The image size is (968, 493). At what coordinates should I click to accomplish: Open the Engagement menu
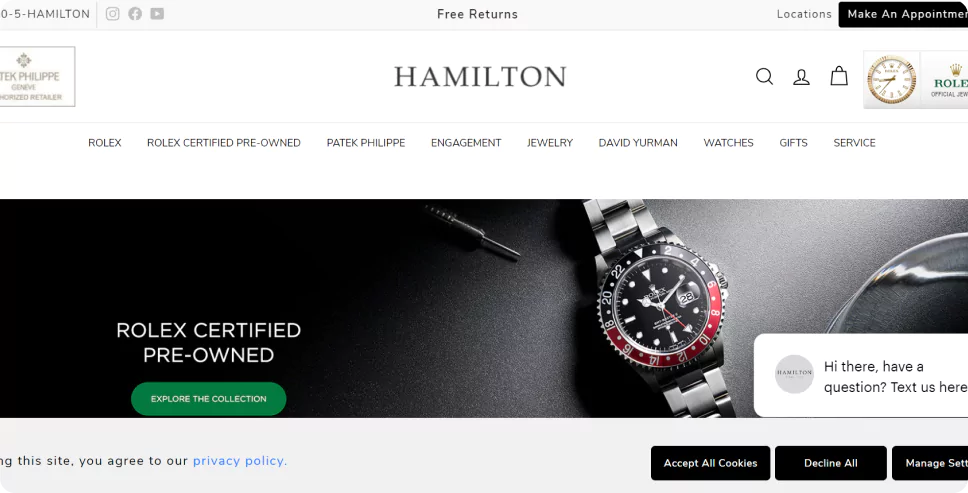(x=466, y=143)
